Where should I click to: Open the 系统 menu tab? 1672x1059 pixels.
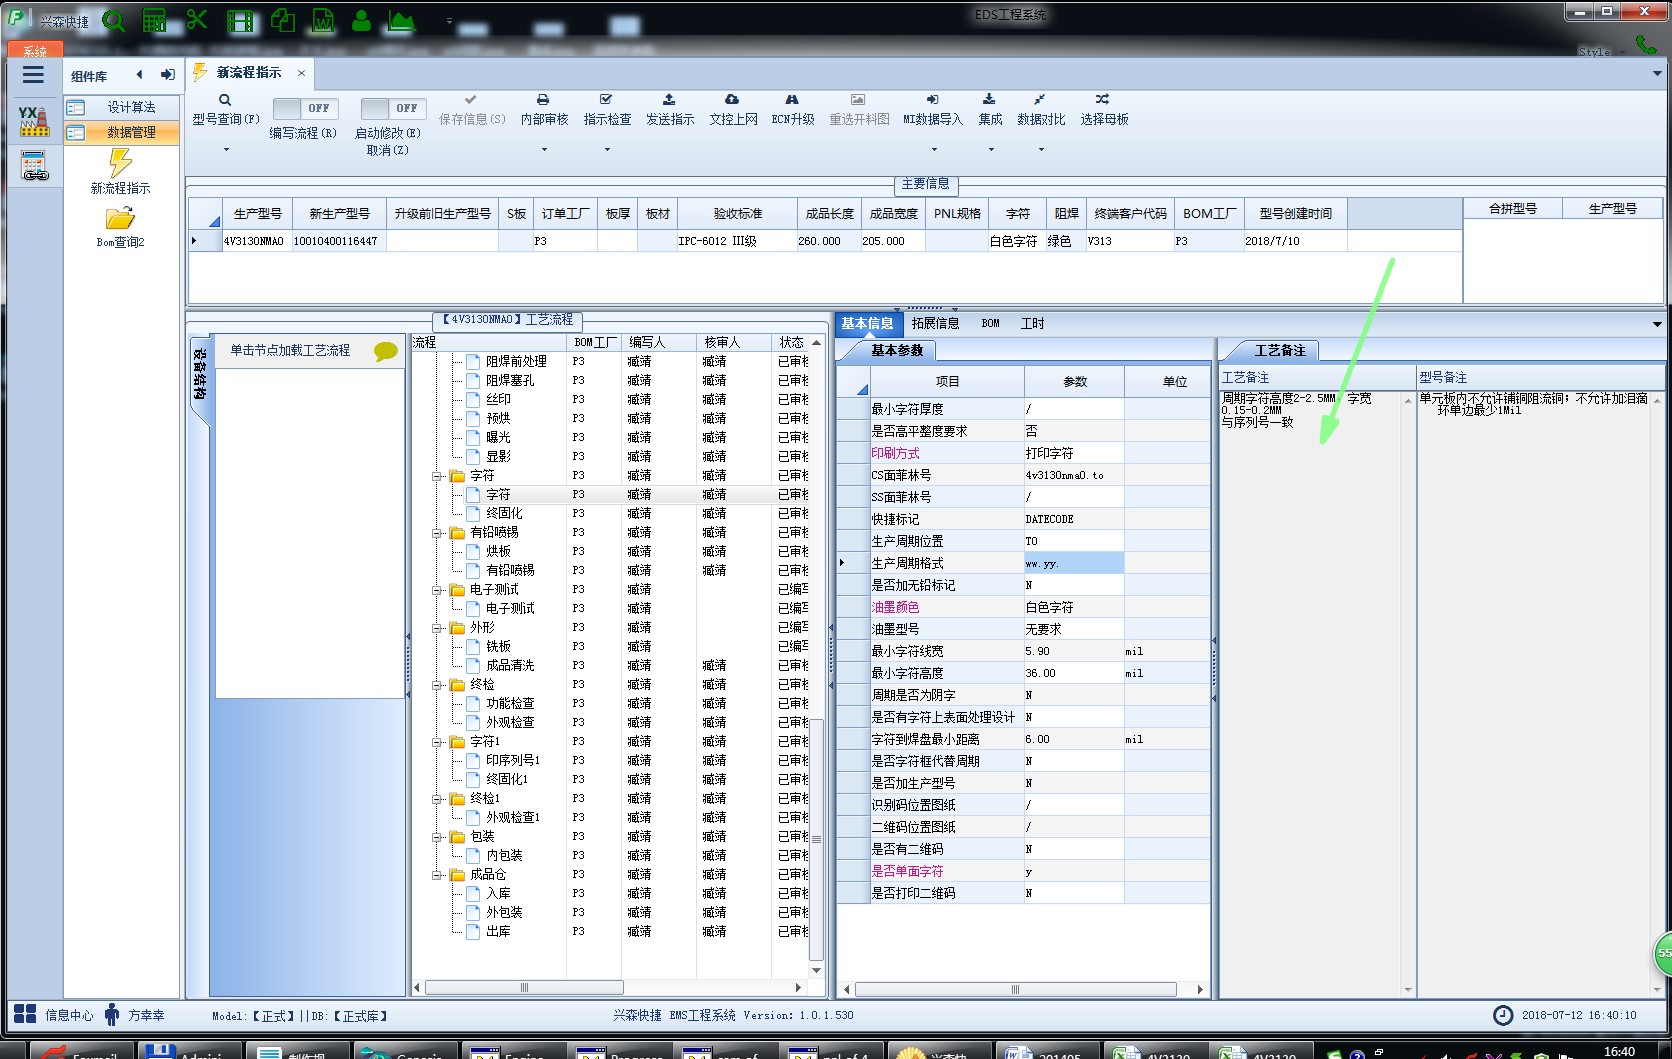35,50
